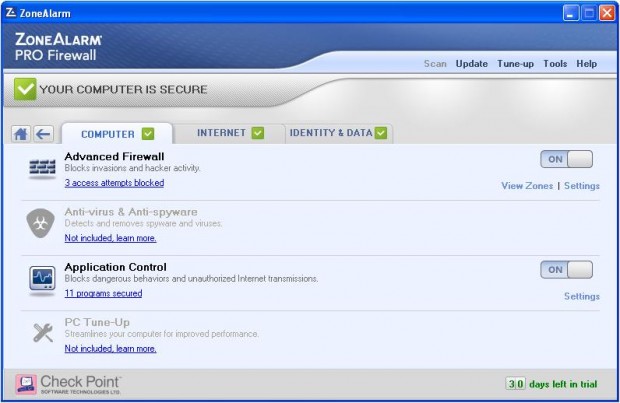Click the Home icon button

(x=21, y=134)
